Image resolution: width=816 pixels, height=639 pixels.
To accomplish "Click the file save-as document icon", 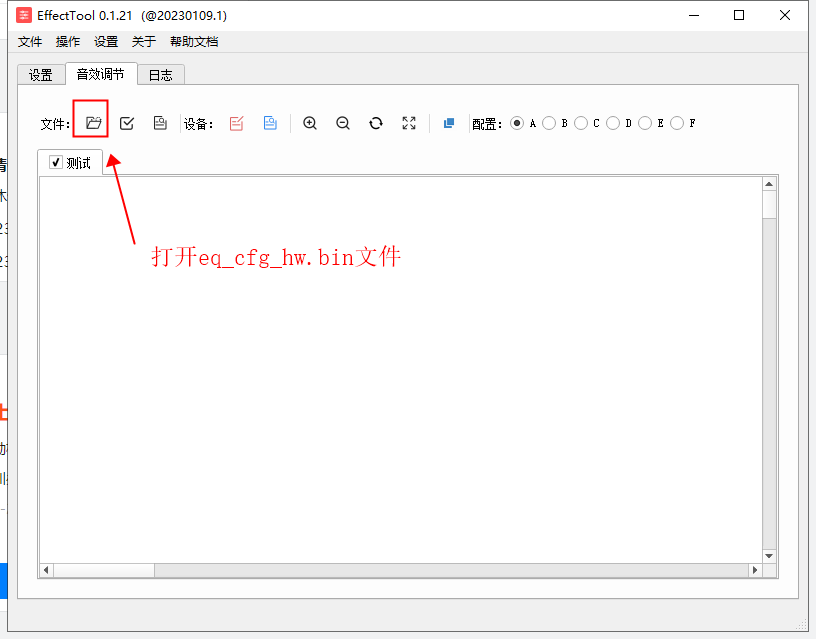I will pyautogui.click(x=160, y=123).
